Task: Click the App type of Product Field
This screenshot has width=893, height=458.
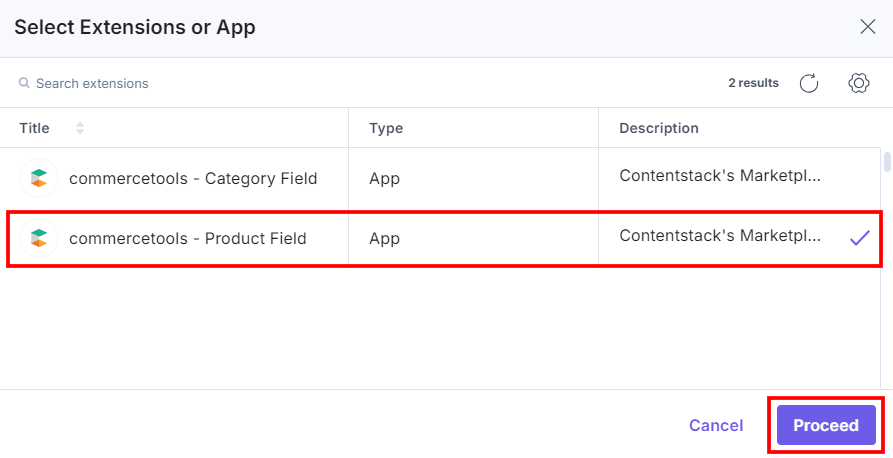Action: [x=384, y=238]
